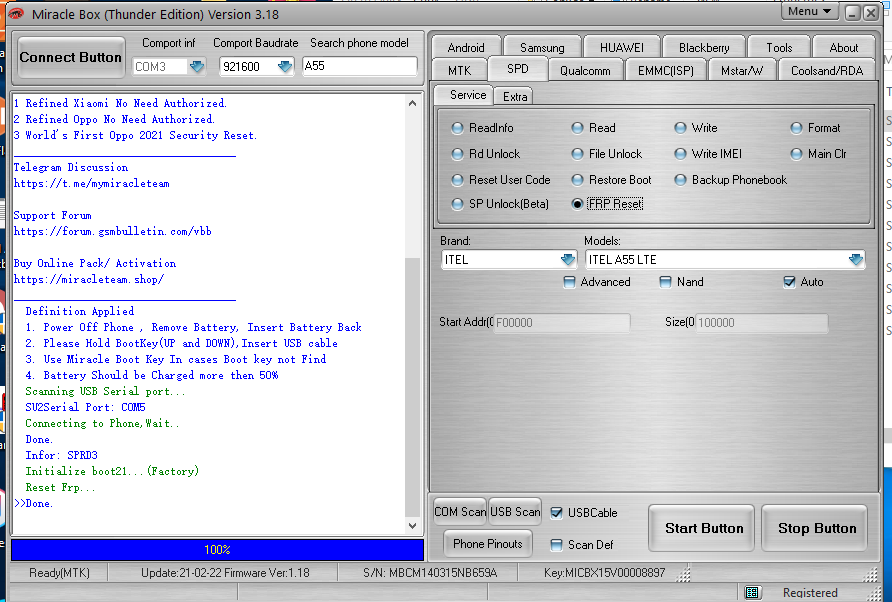Click the Start Addr F00000 field
892x602 pixels.
(561, 323)
